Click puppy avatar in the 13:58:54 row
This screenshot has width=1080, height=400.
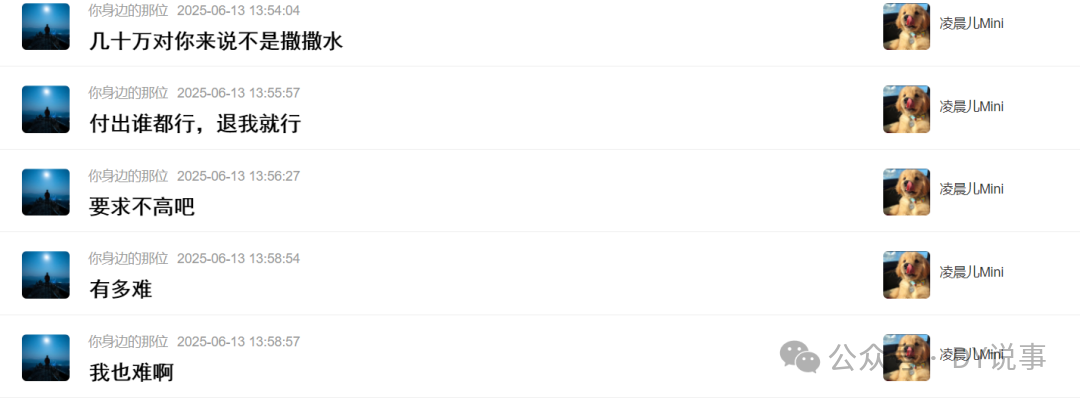pyautogui.click(x=906, y=275)
